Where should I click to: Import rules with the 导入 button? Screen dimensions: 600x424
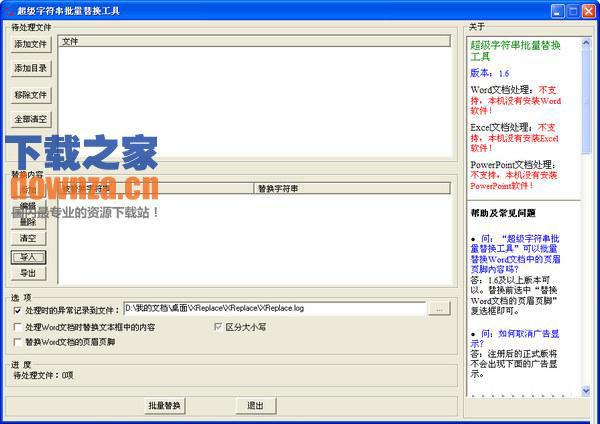coord(28,257)
